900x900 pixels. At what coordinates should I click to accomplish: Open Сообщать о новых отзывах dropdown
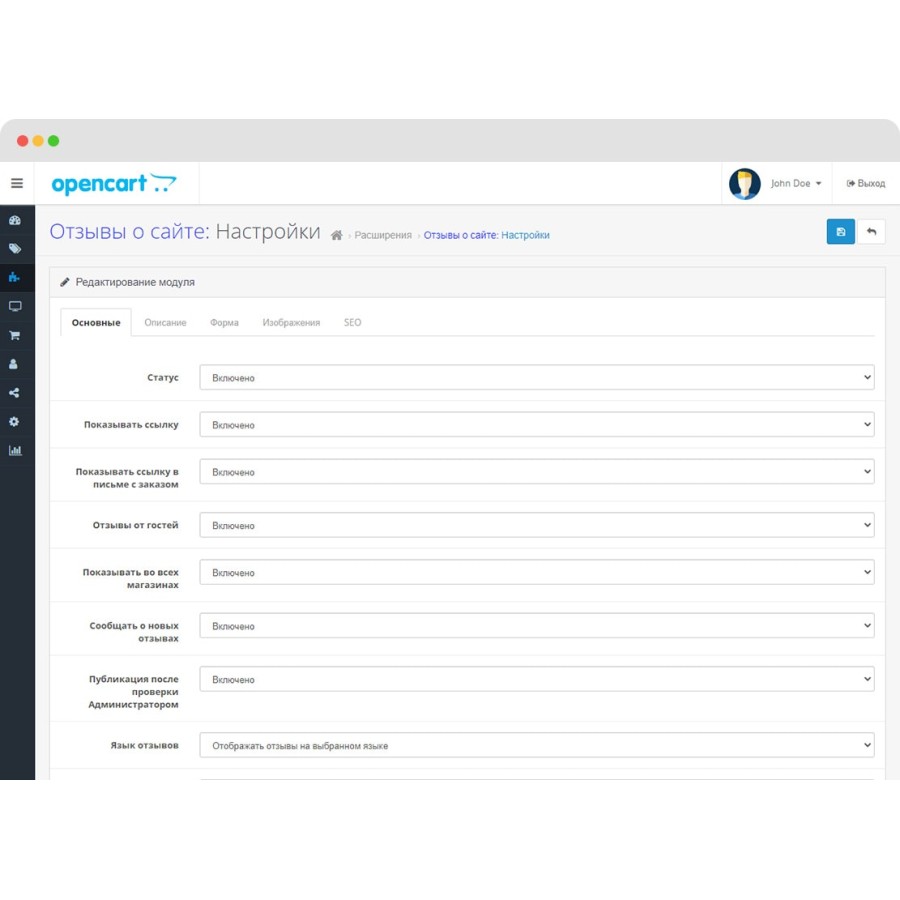(x=537, y=626)
